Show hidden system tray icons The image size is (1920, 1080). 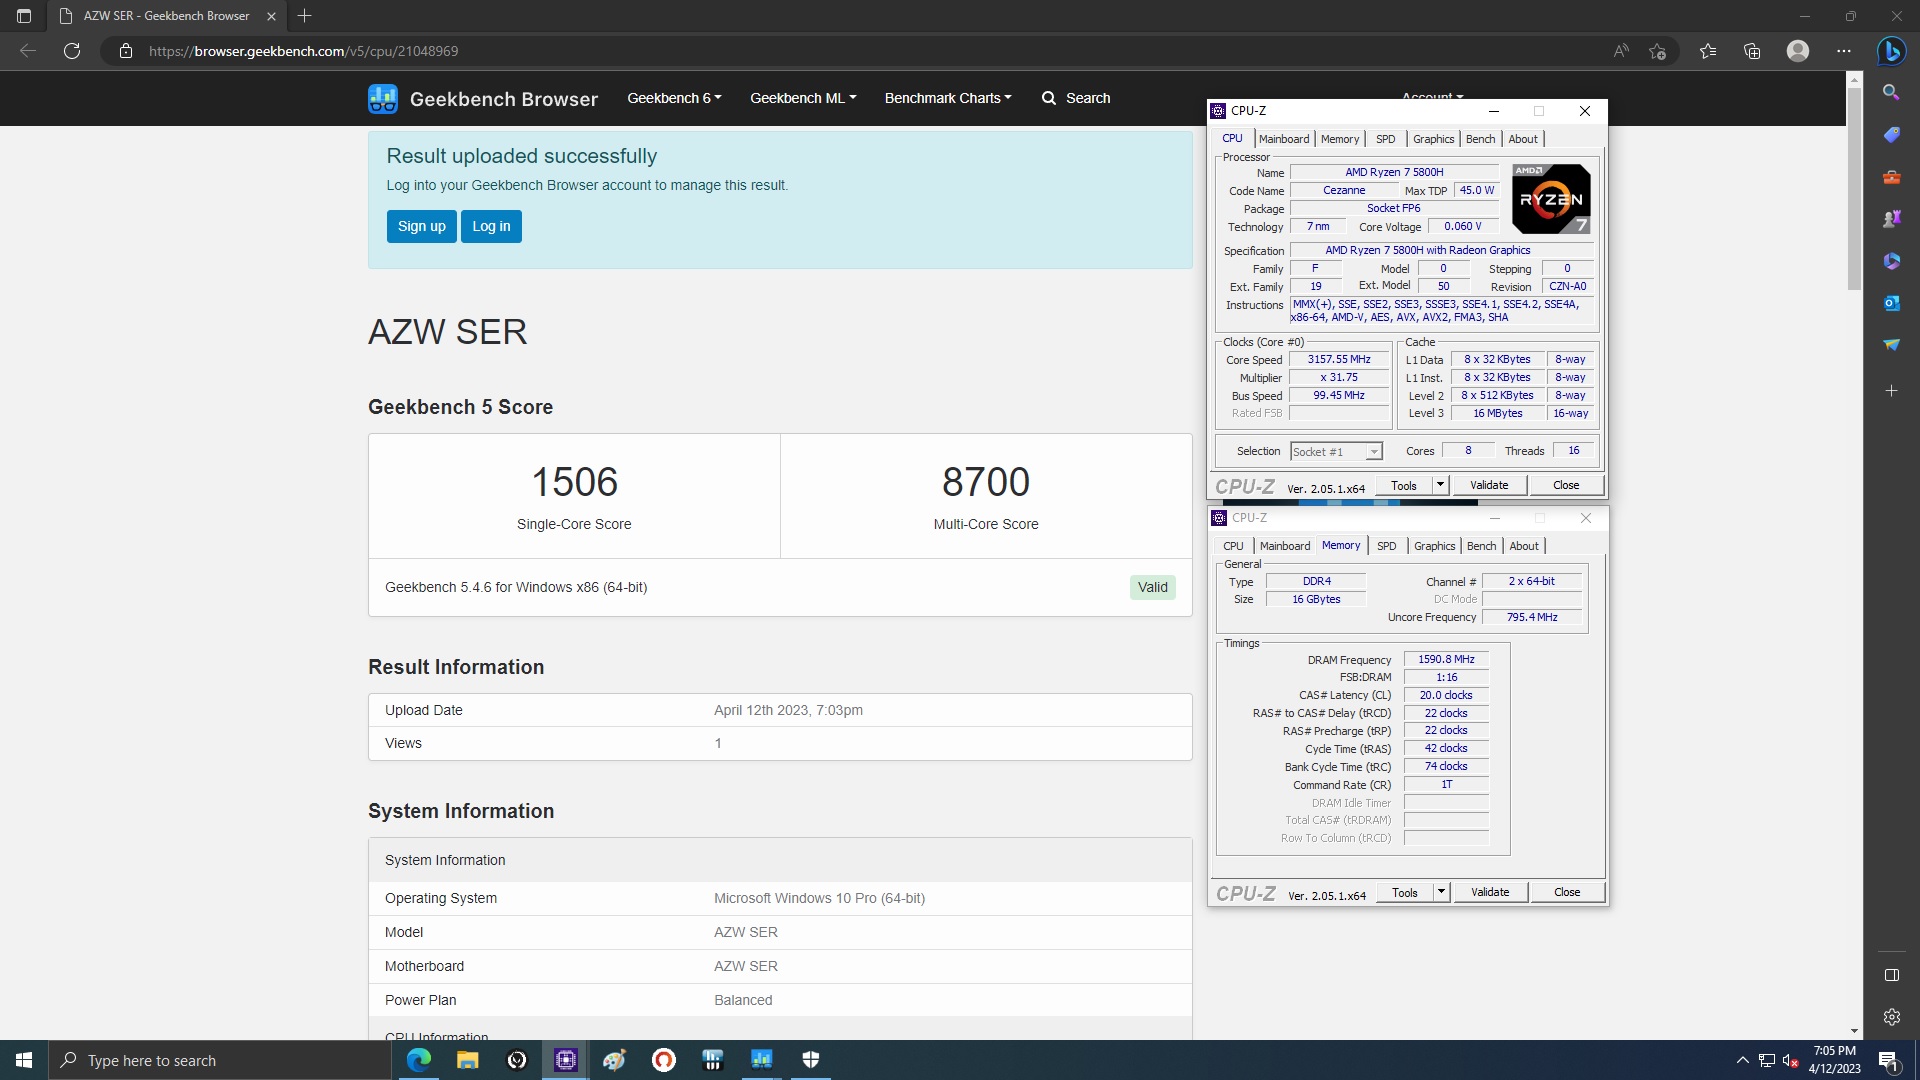(x=1742, y=1060)
